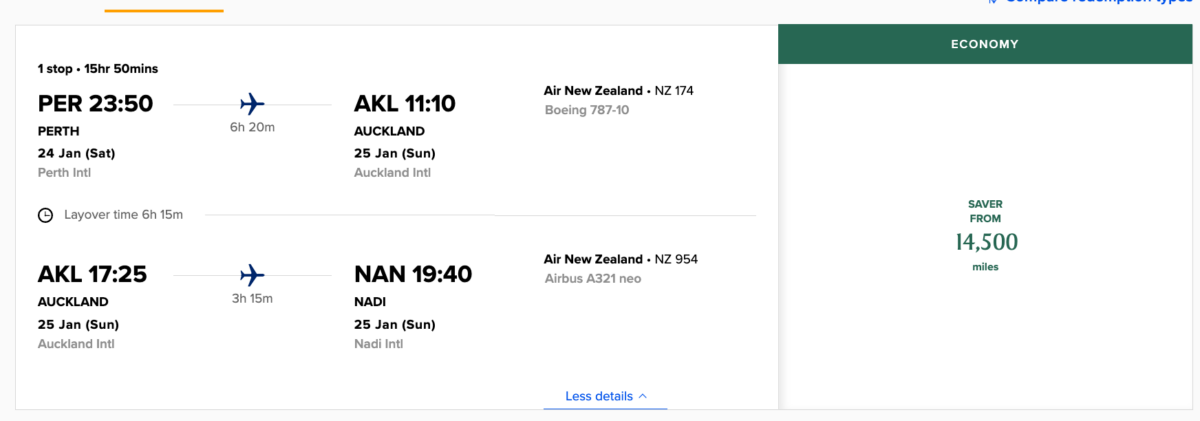This screenshot has width=1200, height=421.
Task: Click the AKL 17:25 departure time
Action: (92, 274)
